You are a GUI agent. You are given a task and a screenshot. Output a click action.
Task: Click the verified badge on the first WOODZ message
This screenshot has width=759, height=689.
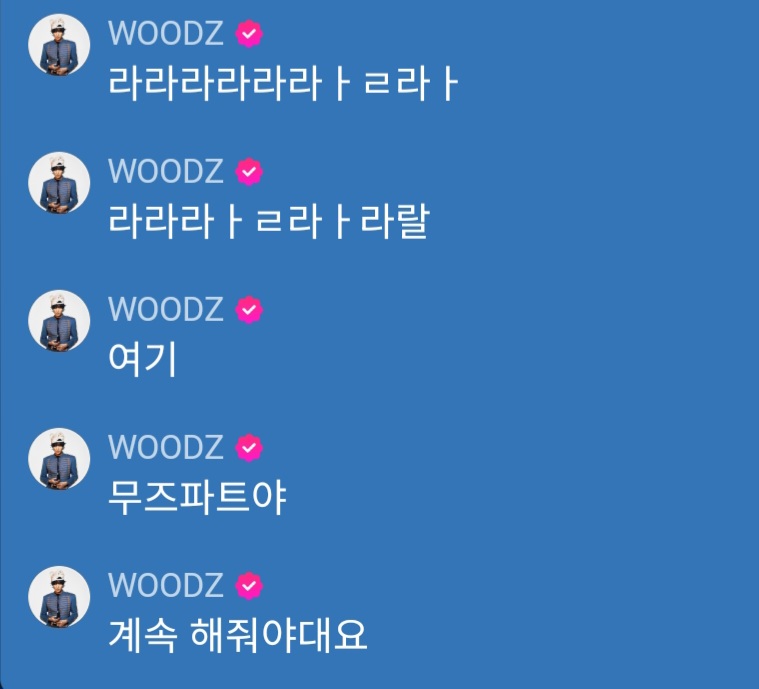249,33
